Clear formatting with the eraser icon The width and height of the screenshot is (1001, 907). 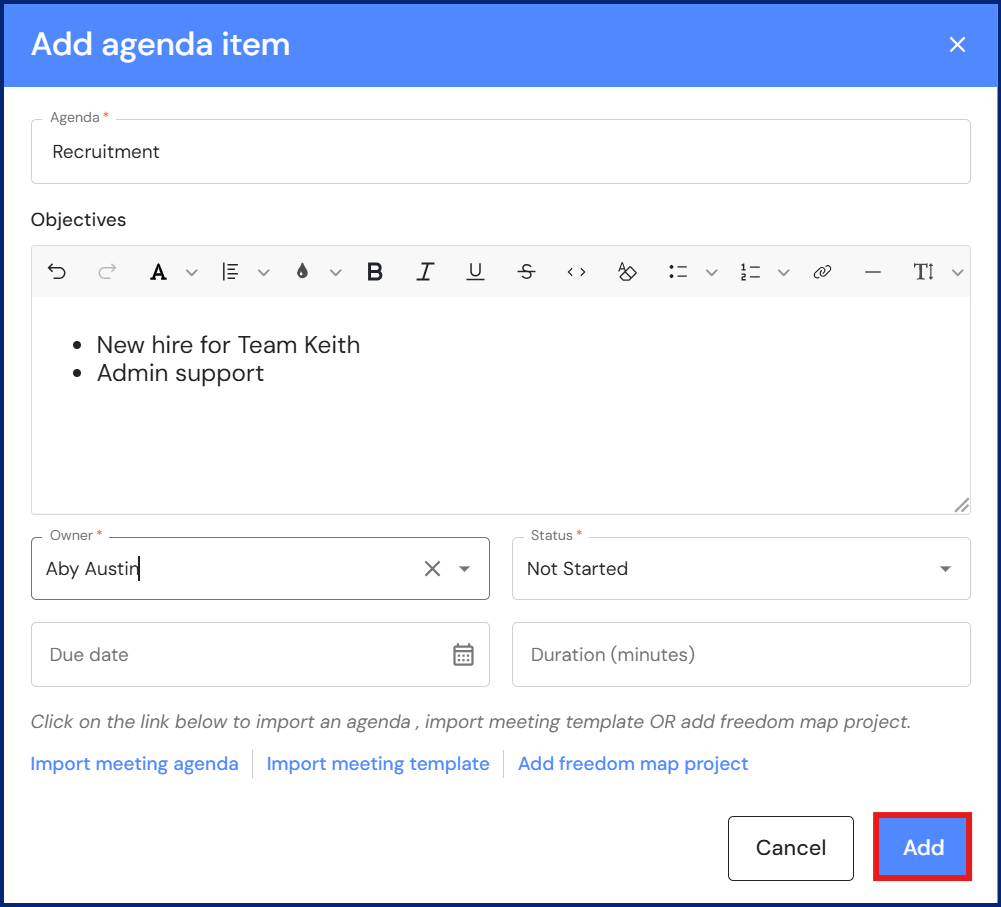point(627,272)
